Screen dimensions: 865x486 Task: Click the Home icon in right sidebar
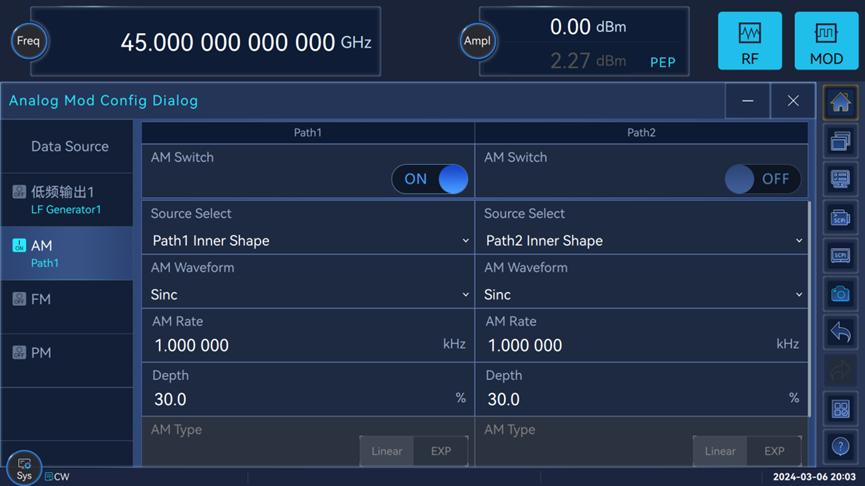840,102
